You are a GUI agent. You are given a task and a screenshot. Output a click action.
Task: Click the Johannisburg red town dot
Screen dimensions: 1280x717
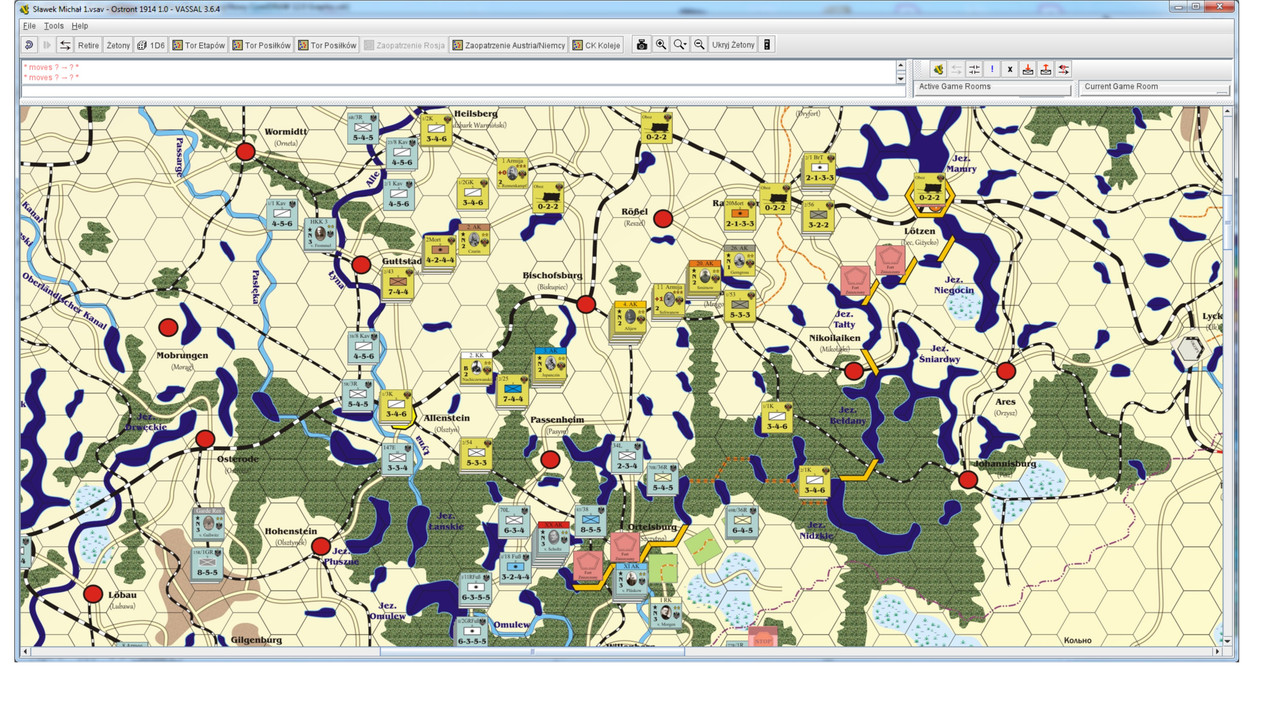(968, 481)
